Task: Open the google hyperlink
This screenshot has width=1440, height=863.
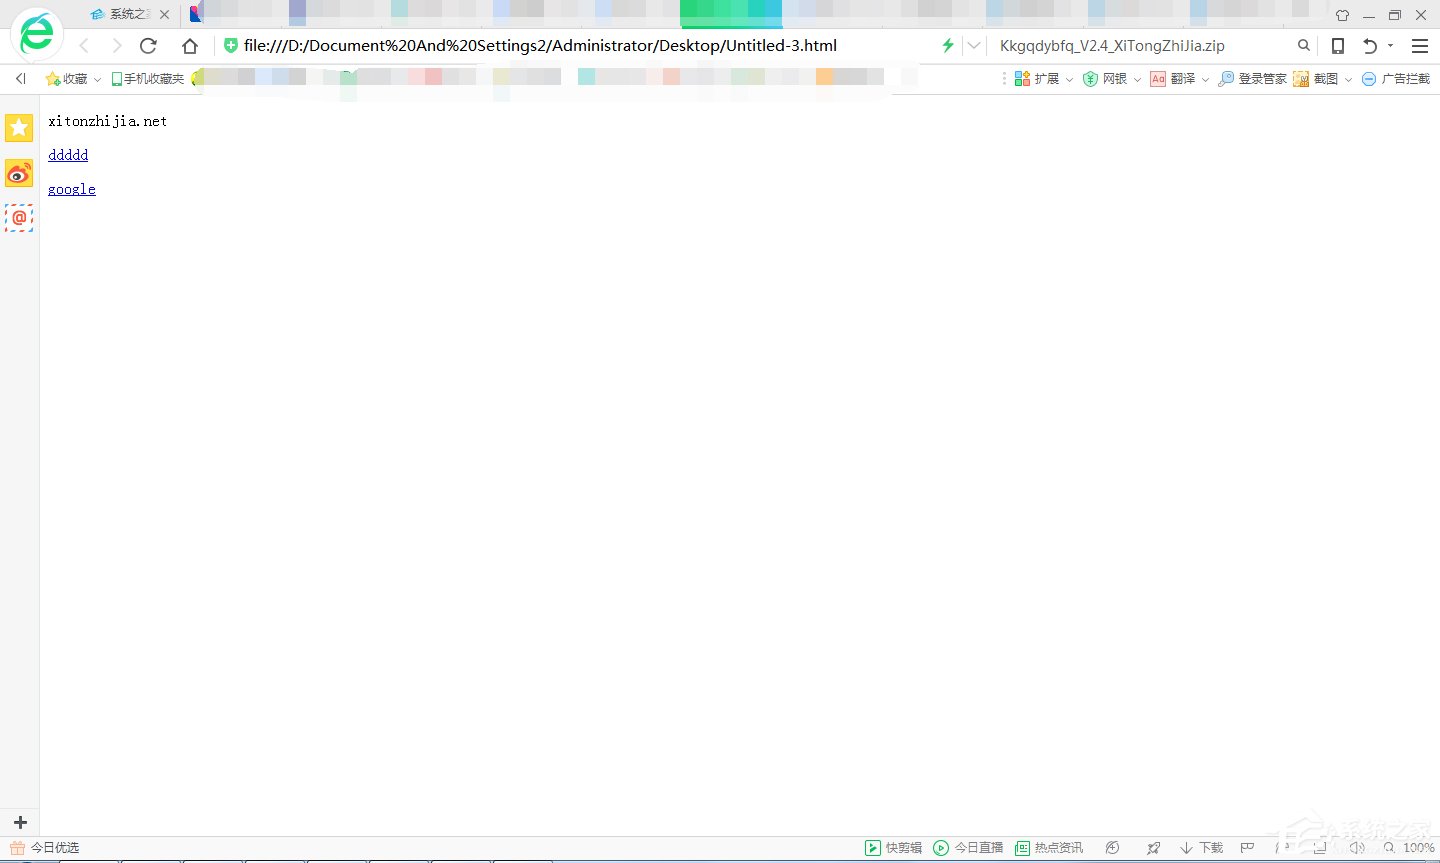Action: pos(71,189)
